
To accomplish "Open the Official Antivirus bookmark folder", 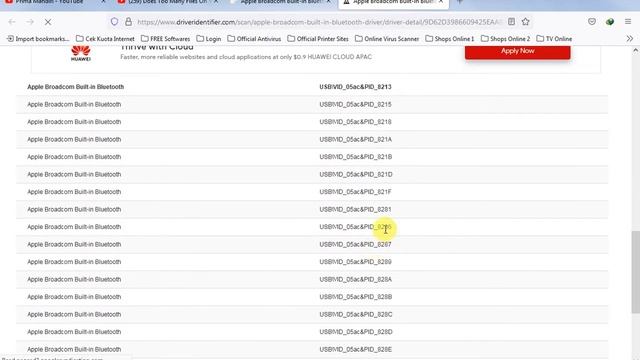I will tap(254, 39).
